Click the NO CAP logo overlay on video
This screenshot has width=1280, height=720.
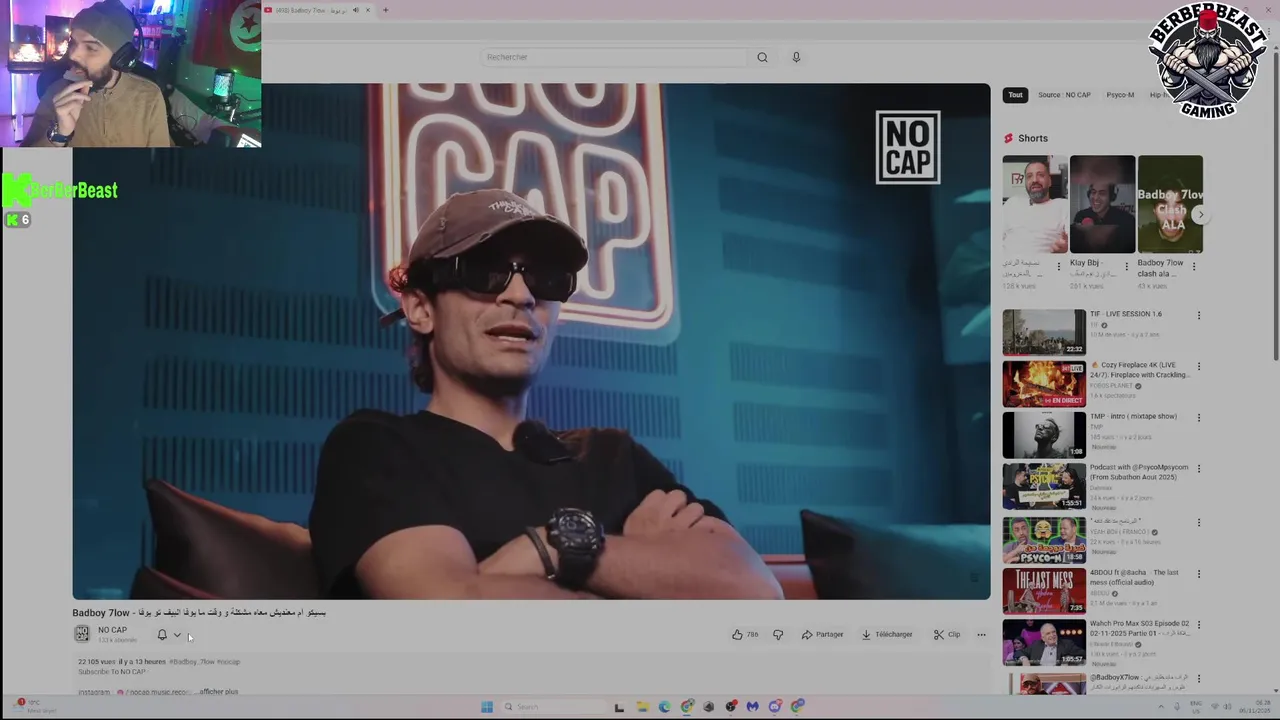coord(908,147)
